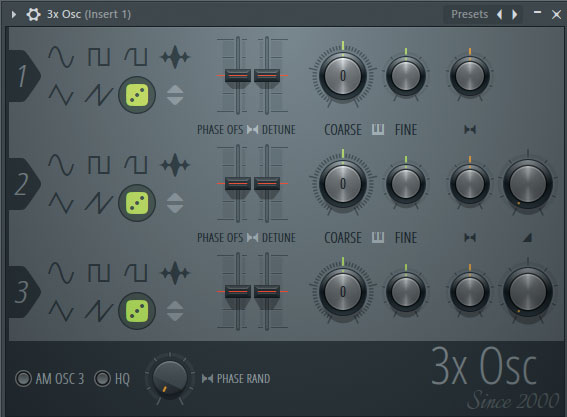Select noise shape for oscillator 2
The height and width of the screenshot is (417, 567).
[x=175, y=165]
